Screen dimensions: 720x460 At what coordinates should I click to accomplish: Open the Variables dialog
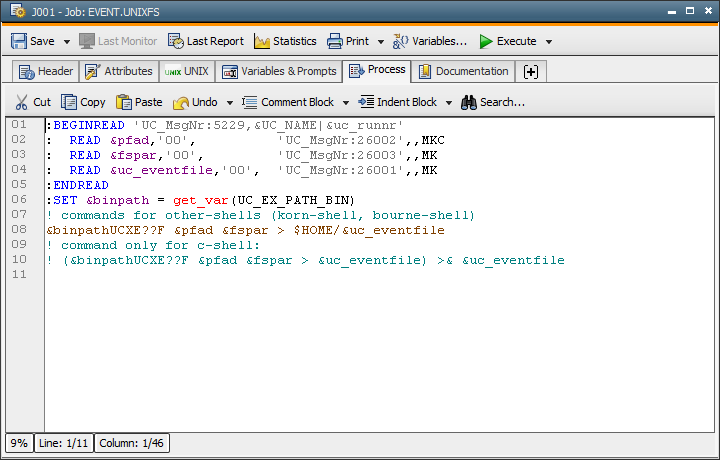429,41
